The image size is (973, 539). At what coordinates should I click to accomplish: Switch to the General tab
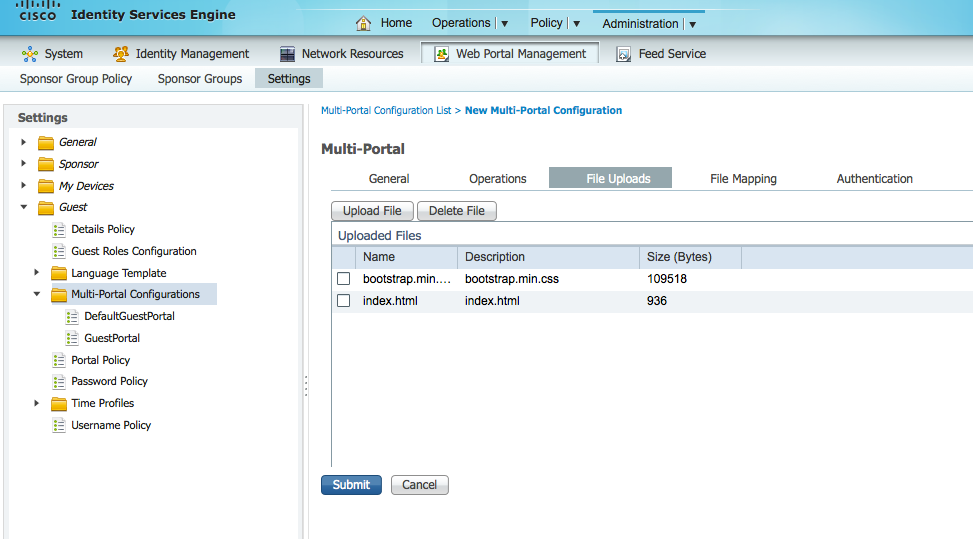[x=389, y=179]
